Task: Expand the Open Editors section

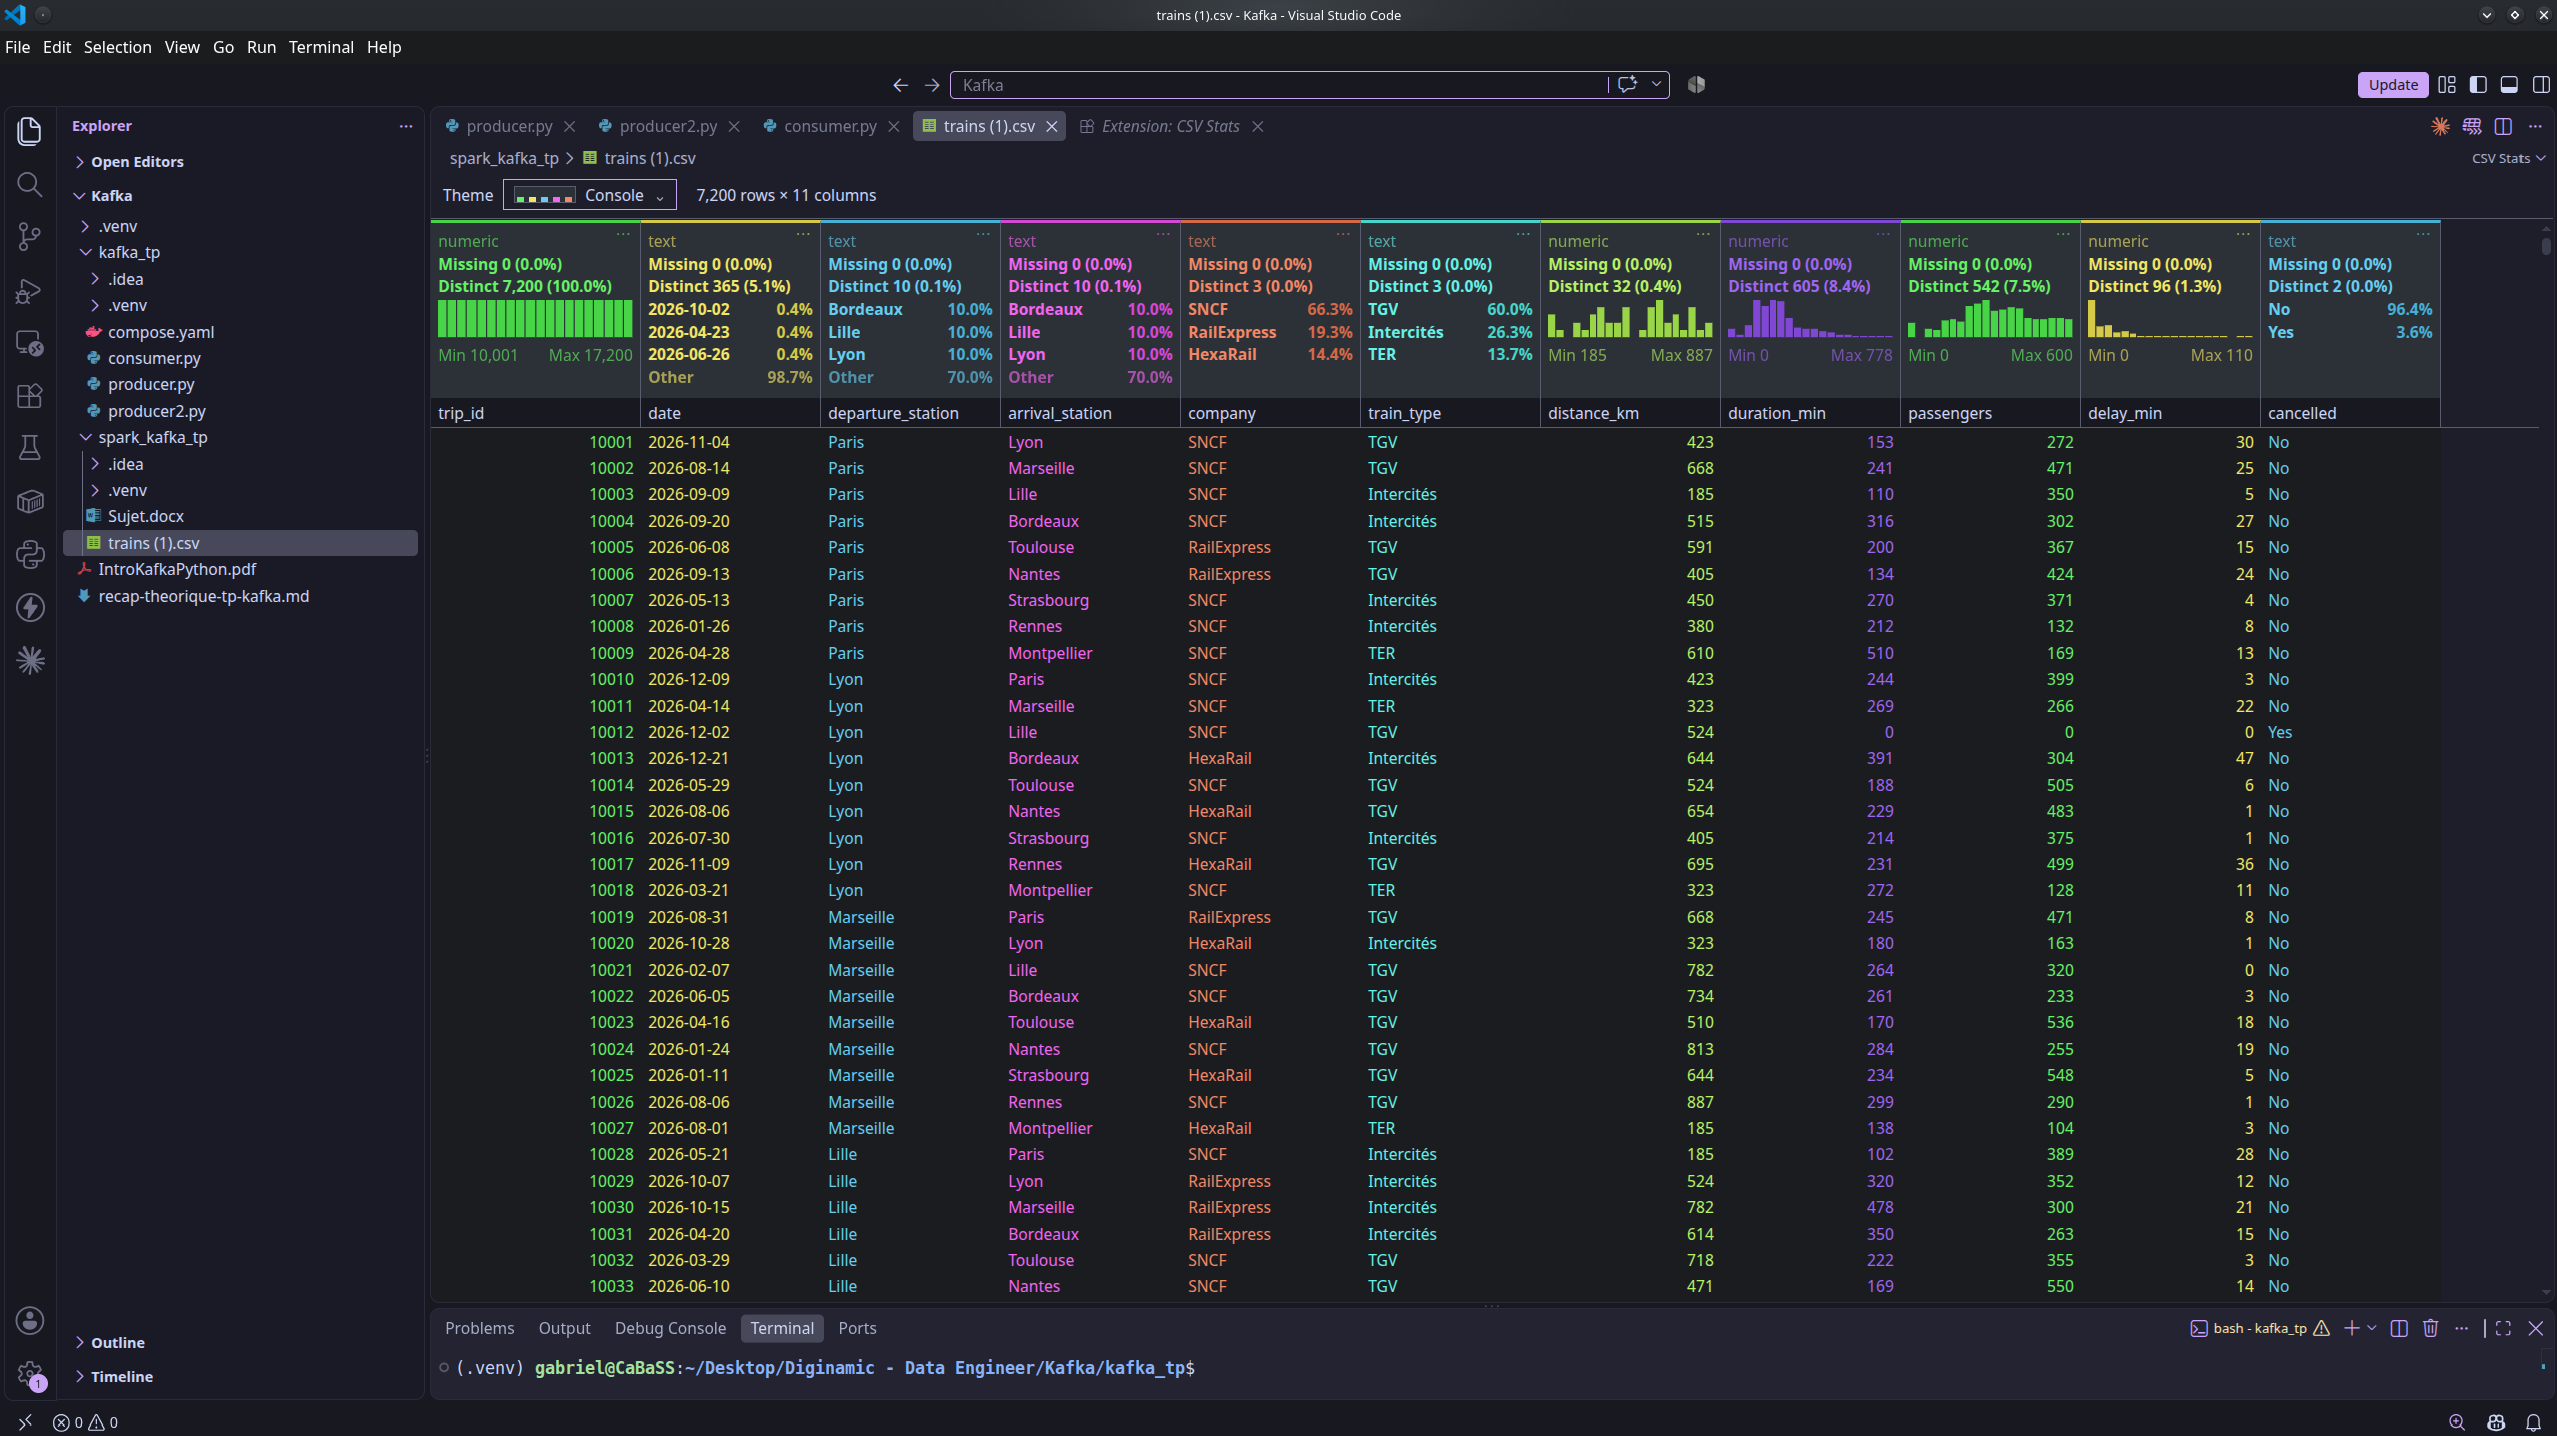Action: click(x=137, y=162)
